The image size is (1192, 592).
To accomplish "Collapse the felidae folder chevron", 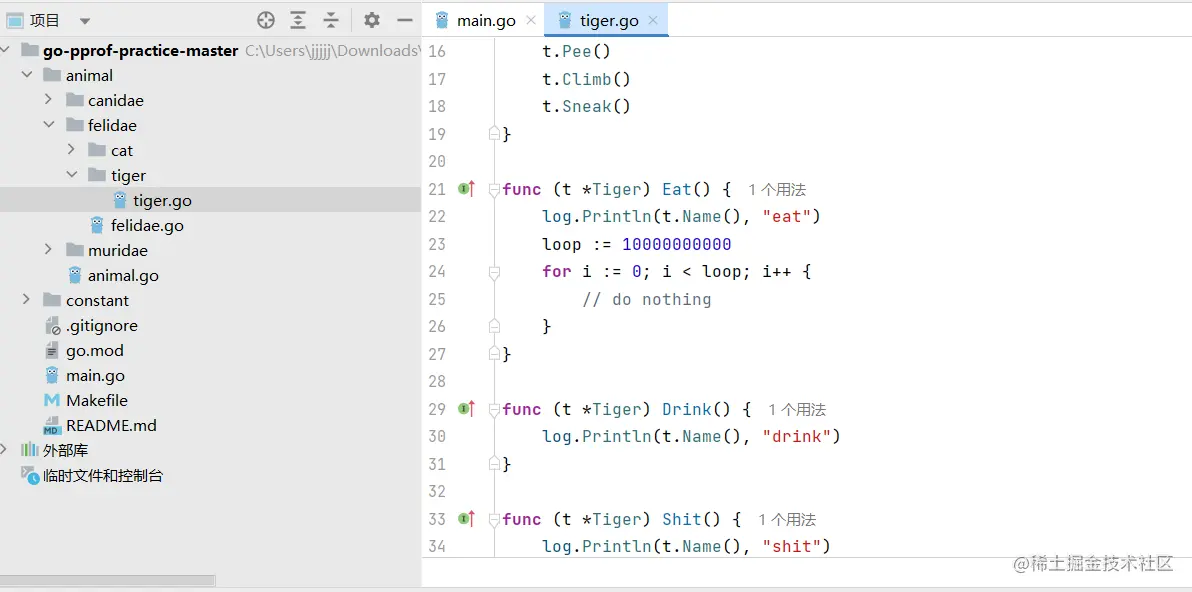I will 49,125.
